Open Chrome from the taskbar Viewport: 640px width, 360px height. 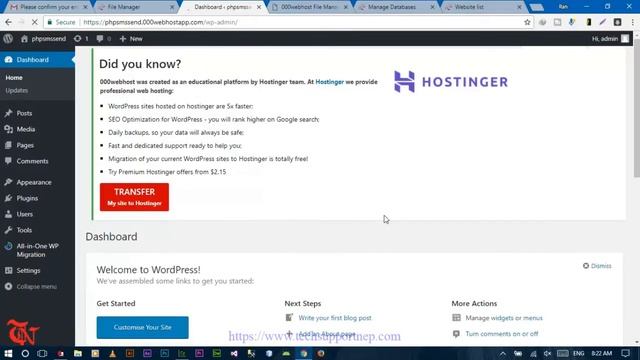tap(304, 353)
